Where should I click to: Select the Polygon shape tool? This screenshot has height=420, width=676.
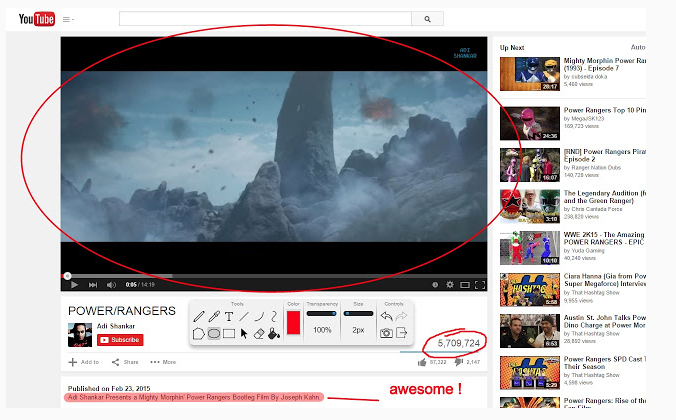point(198,333)
